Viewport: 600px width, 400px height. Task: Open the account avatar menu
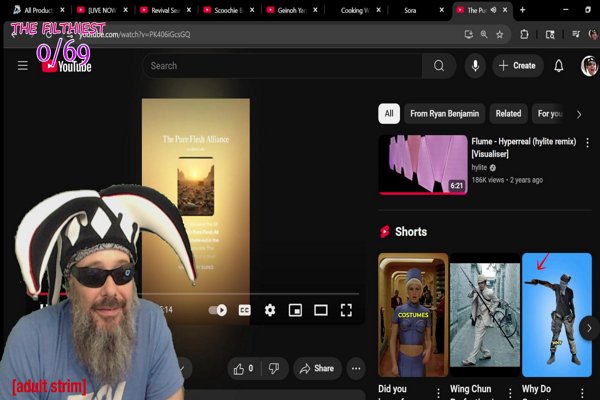[589, 66]
